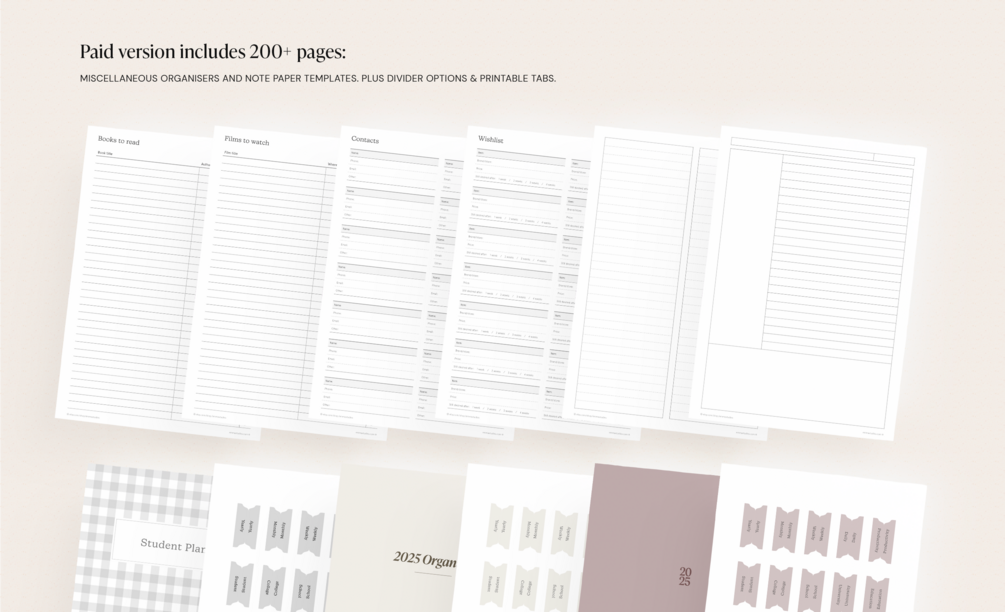1005x612 pixels.
Task: Open the Cornell-style note paper page
Action: pos(809,282)
